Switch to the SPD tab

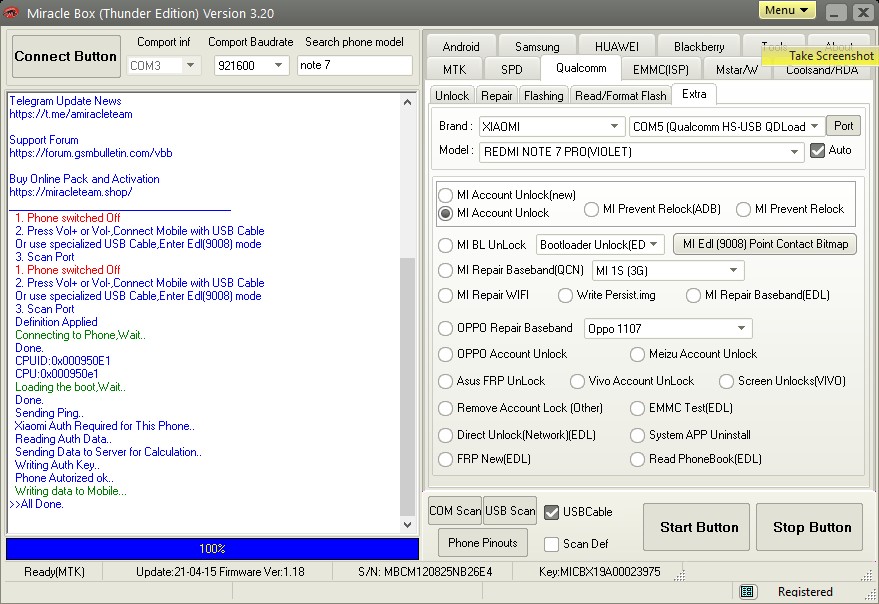pos(512,70)
